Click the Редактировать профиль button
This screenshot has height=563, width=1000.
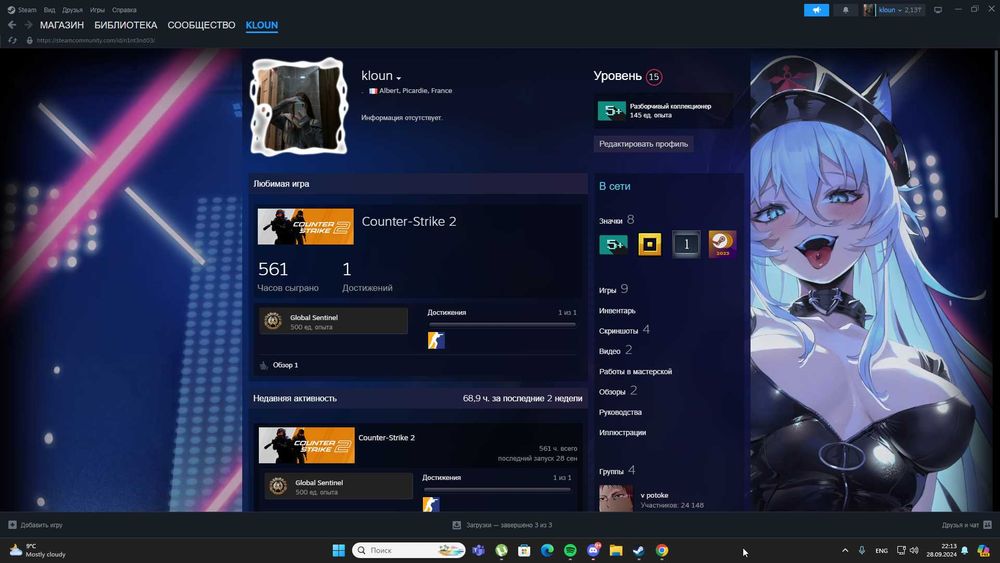[643, 144]
